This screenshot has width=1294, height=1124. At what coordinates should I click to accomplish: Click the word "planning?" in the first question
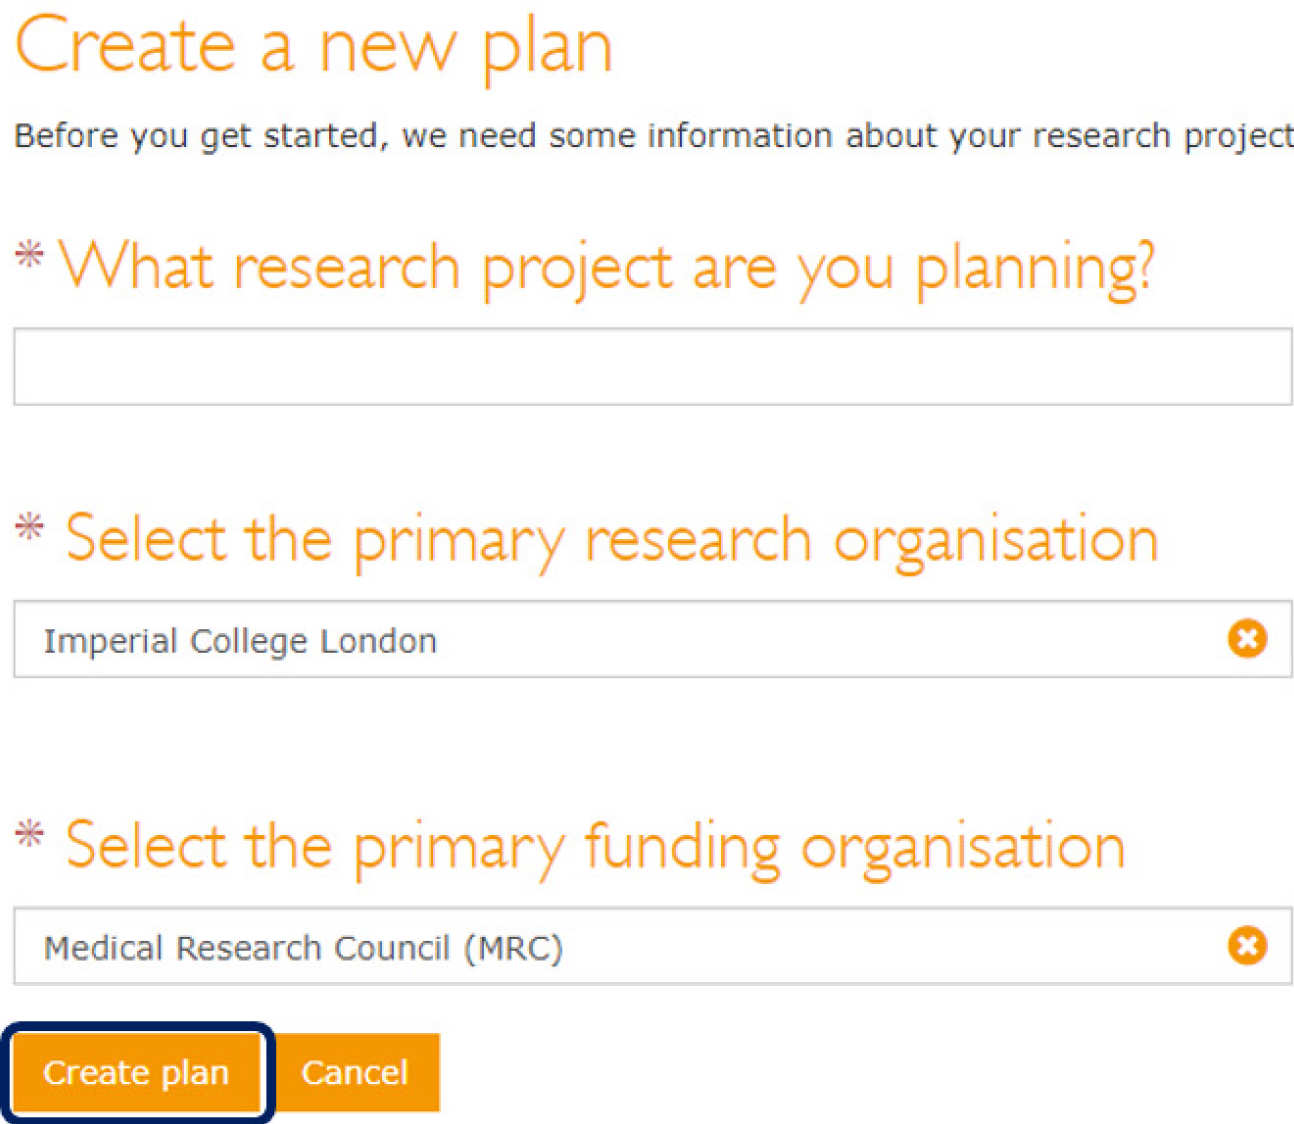coord(1035,268)
